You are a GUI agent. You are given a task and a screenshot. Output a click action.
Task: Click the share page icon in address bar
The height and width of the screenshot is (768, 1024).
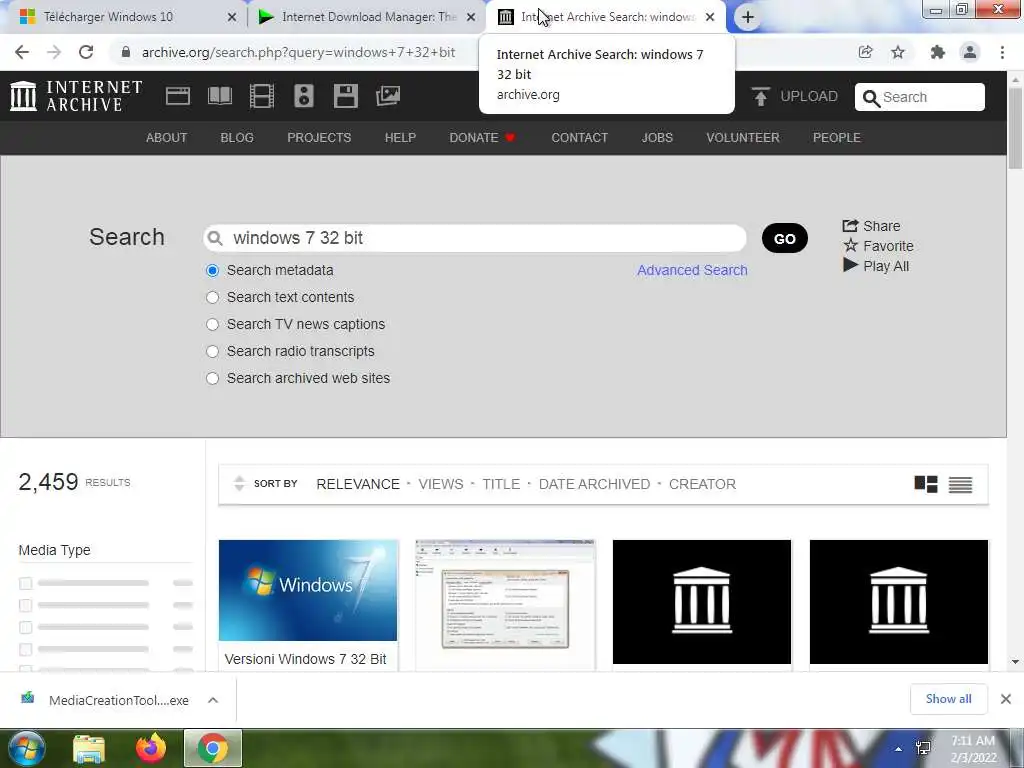coord(865,52)
